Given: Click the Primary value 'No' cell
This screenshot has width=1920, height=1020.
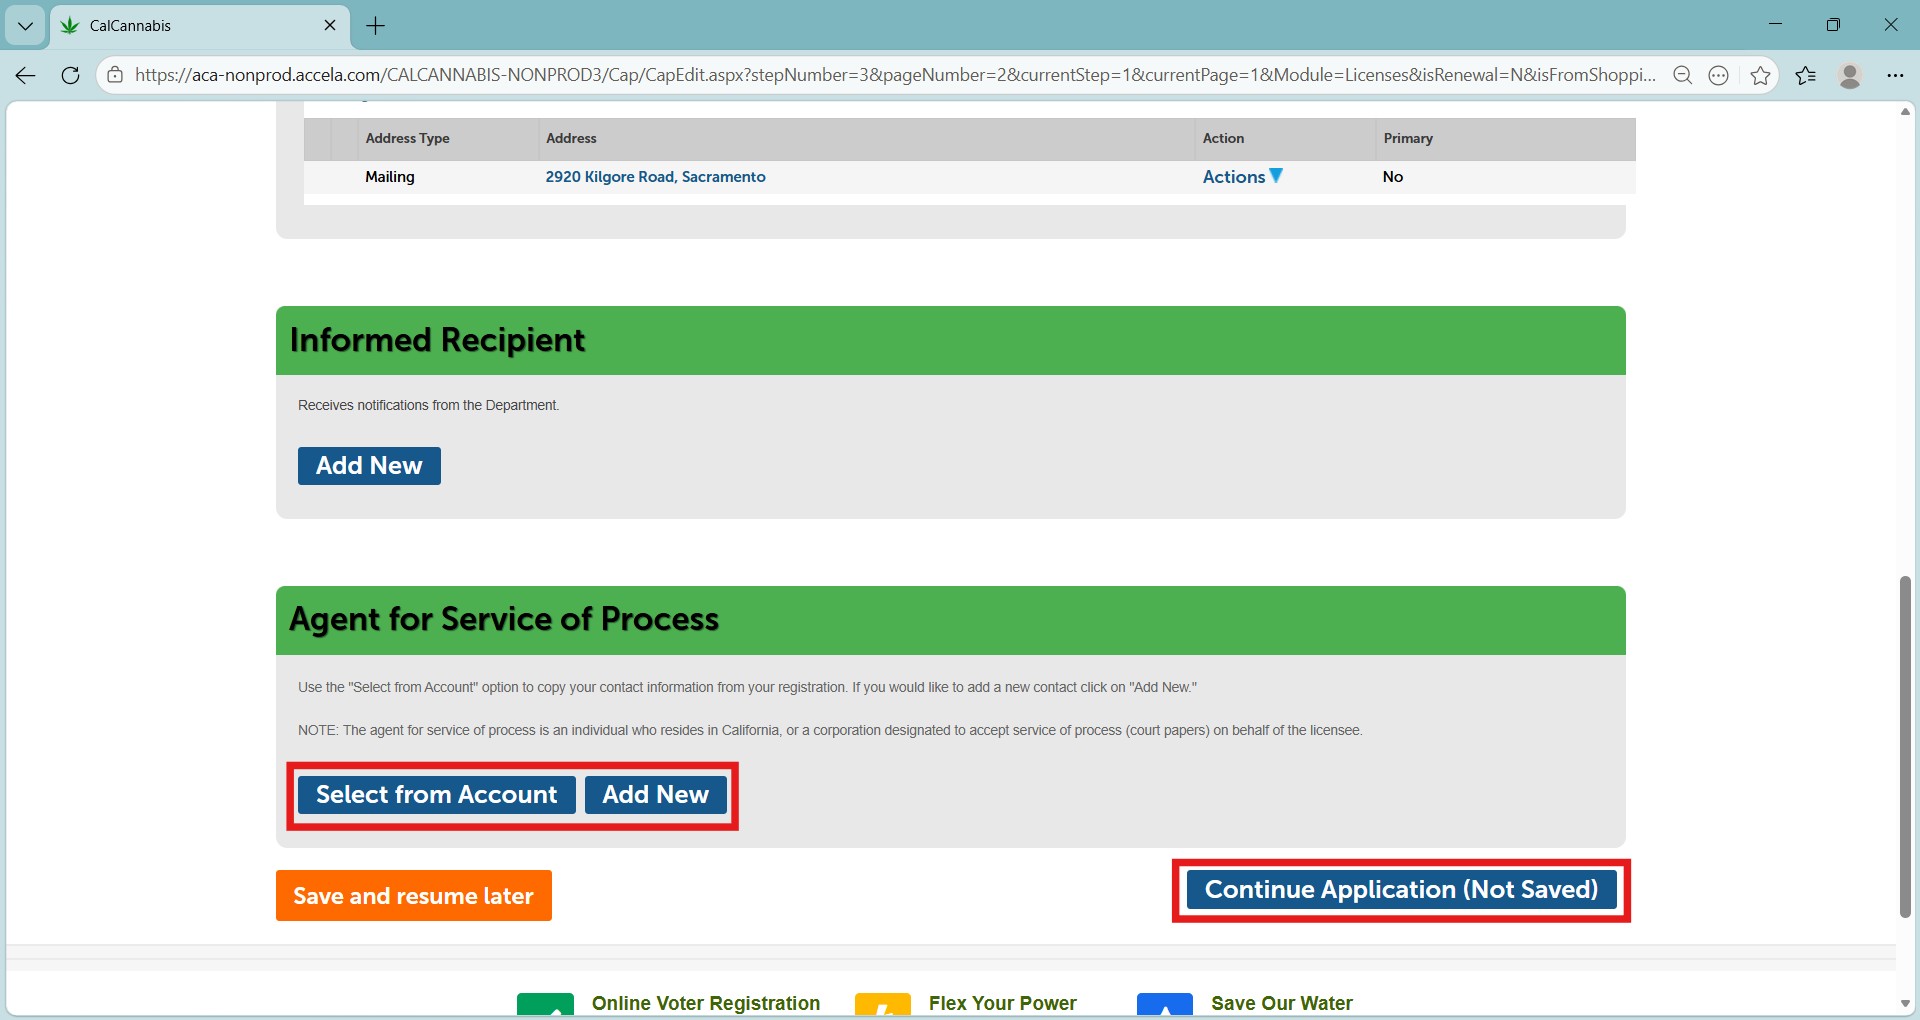Looking at the screenshot, I should click(x=1393, y=177).
